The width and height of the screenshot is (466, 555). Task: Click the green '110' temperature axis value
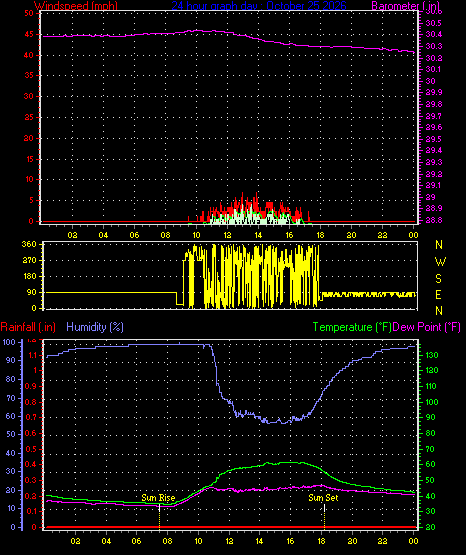coord(431,386)
